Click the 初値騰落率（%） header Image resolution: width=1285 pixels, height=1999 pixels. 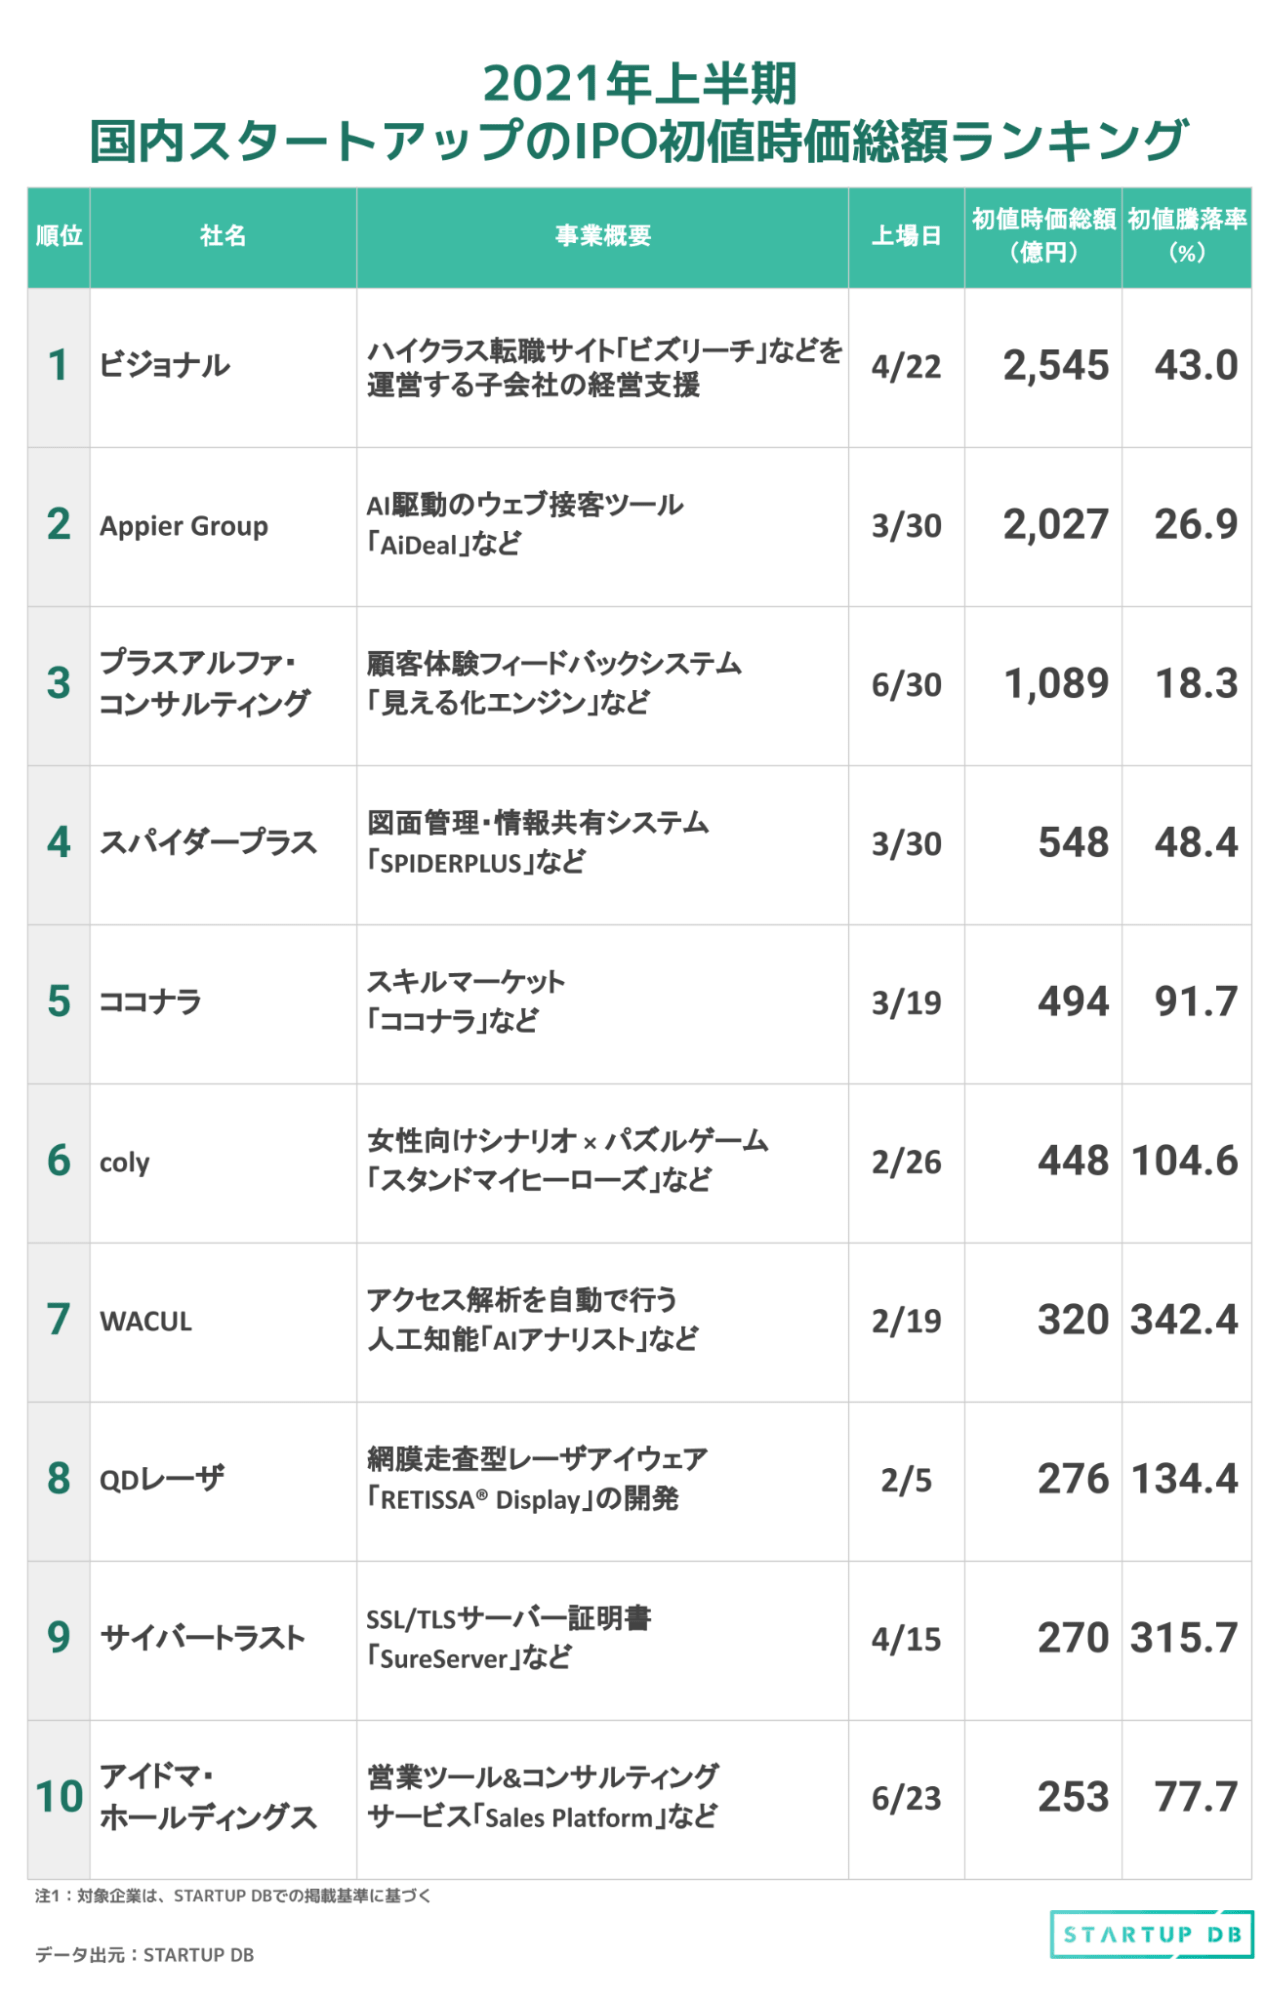click(1187, 236)
